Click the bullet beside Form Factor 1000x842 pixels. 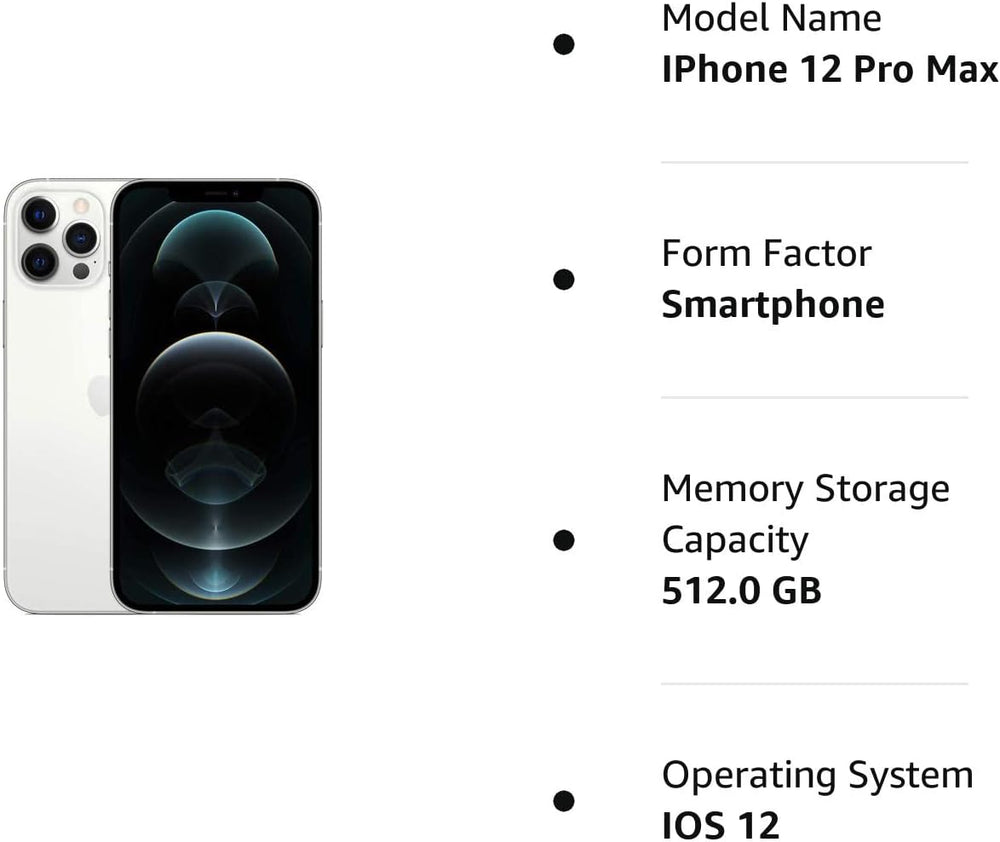(x=565, y=279)
